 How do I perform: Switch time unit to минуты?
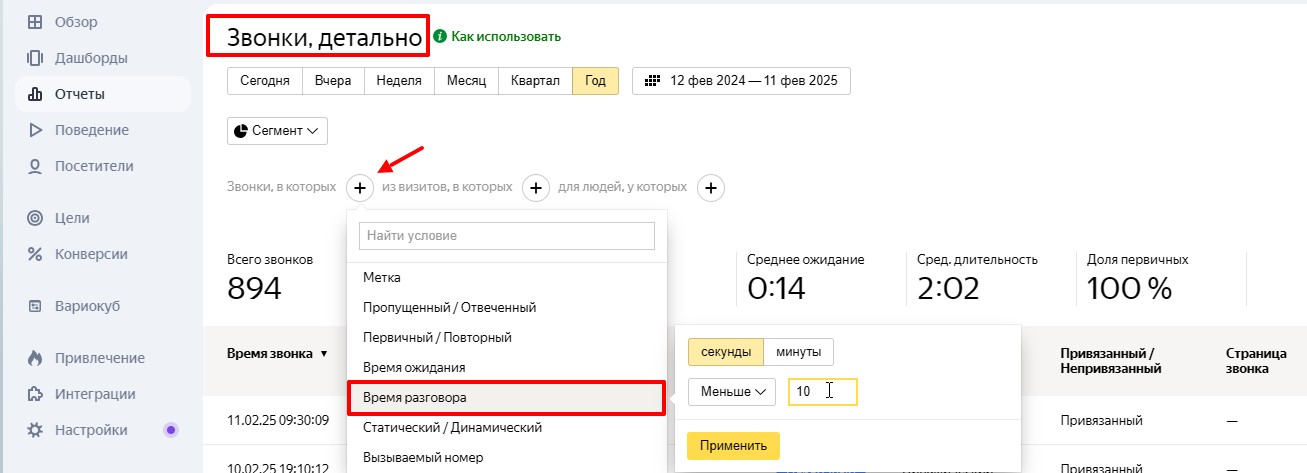click(x=798, y=352)
